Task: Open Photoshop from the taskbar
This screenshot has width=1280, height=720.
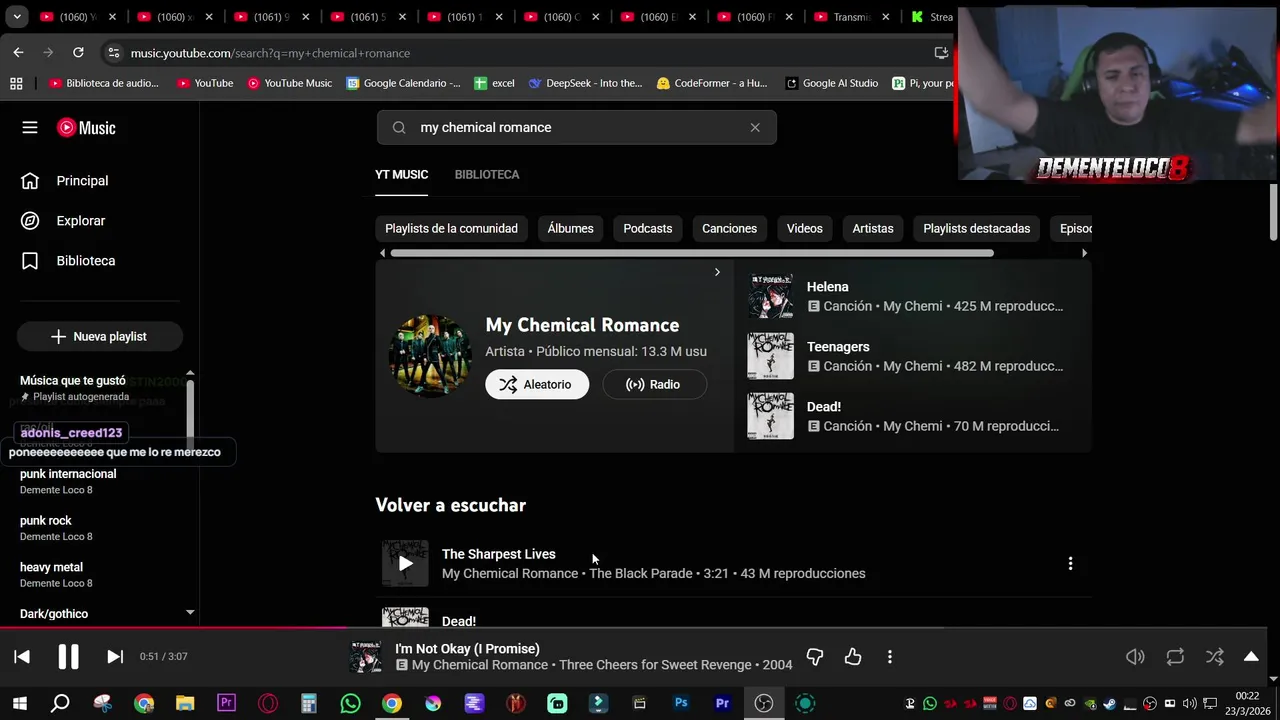Action: tap(681, 704)
